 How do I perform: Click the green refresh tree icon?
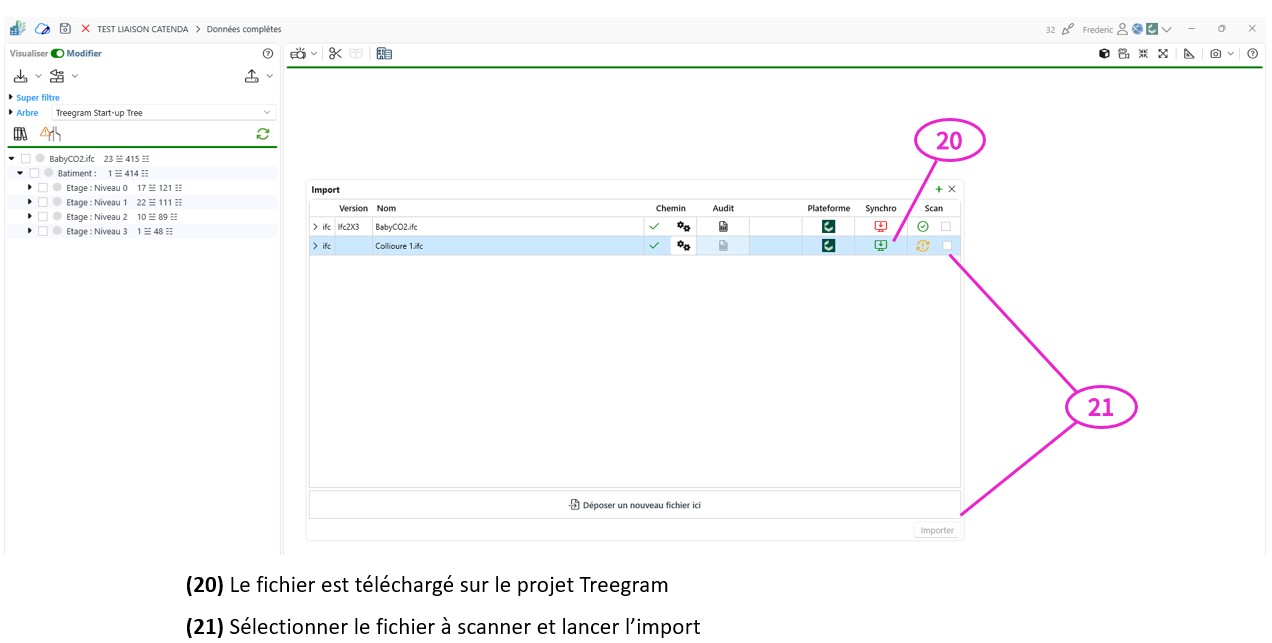[263, 134]
